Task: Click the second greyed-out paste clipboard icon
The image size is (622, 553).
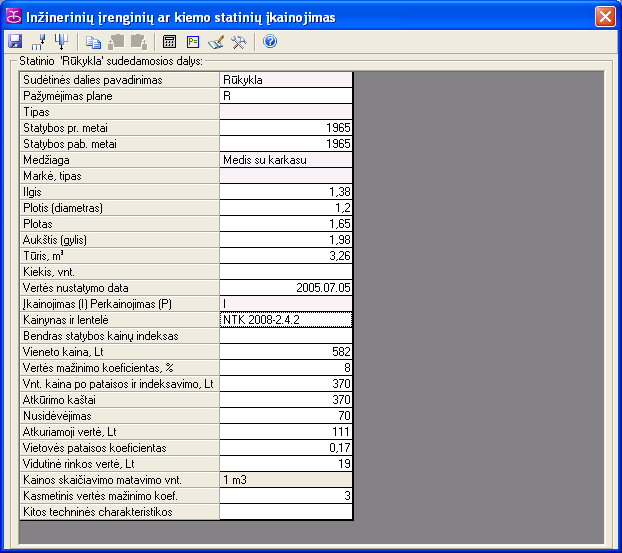Action: pyautogui.click(x=139, y=42)
